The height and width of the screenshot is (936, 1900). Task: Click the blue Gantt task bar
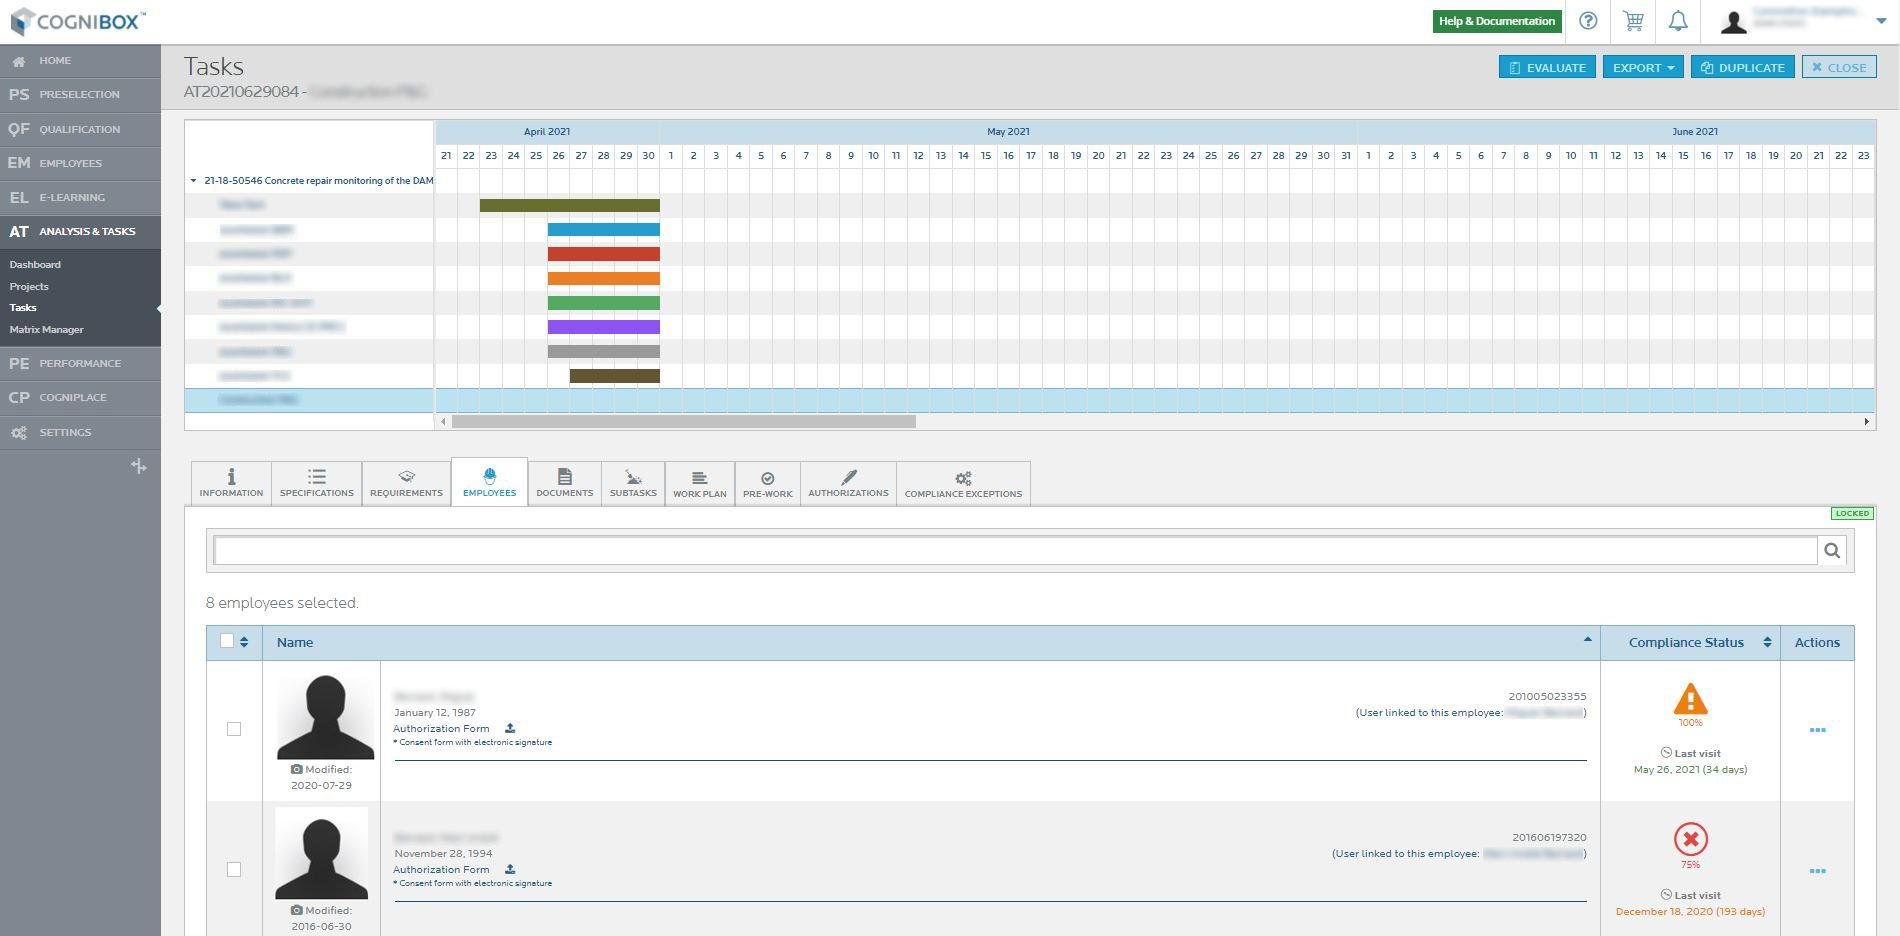604,230
